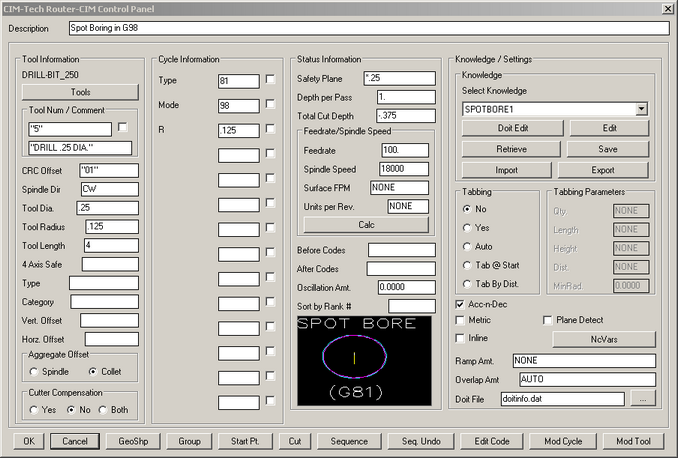Click the Retrieve knowledge button
Screen dimensions: 678x458
[511, 149]
